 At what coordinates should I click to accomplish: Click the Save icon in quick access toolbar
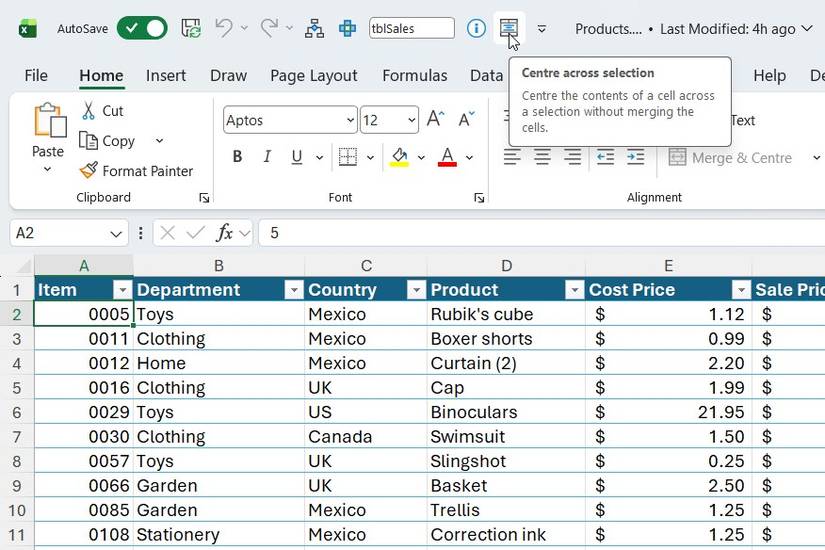click(x=190, y=28)
